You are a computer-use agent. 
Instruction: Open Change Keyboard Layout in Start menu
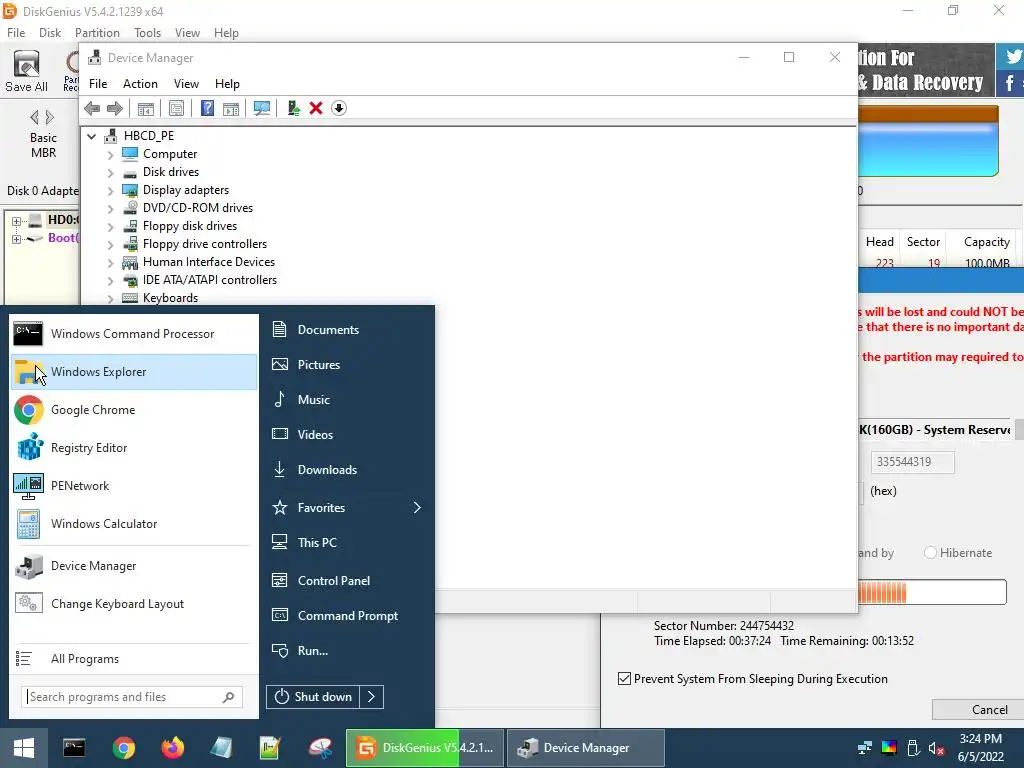135,604
